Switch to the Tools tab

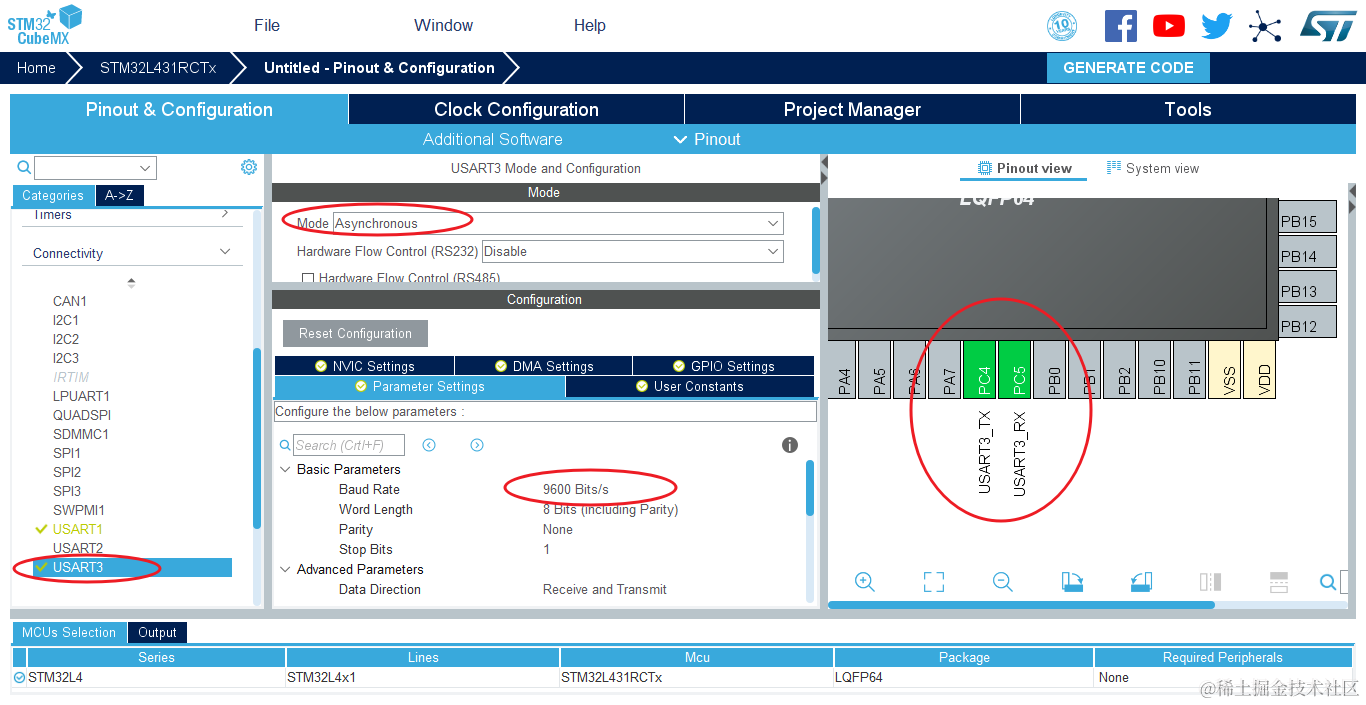[x=1188, y=109]
